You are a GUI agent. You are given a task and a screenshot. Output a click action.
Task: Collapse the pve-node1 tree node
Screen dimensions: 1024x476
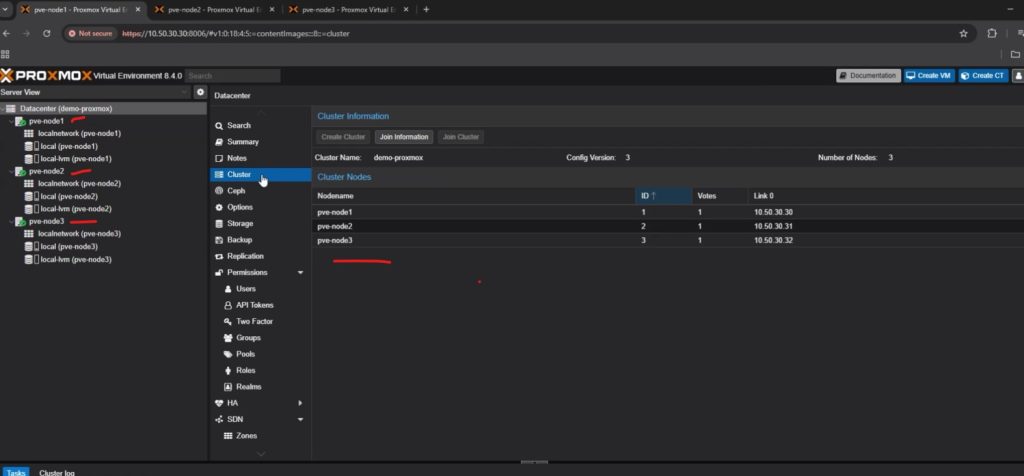tap(11, 121)
